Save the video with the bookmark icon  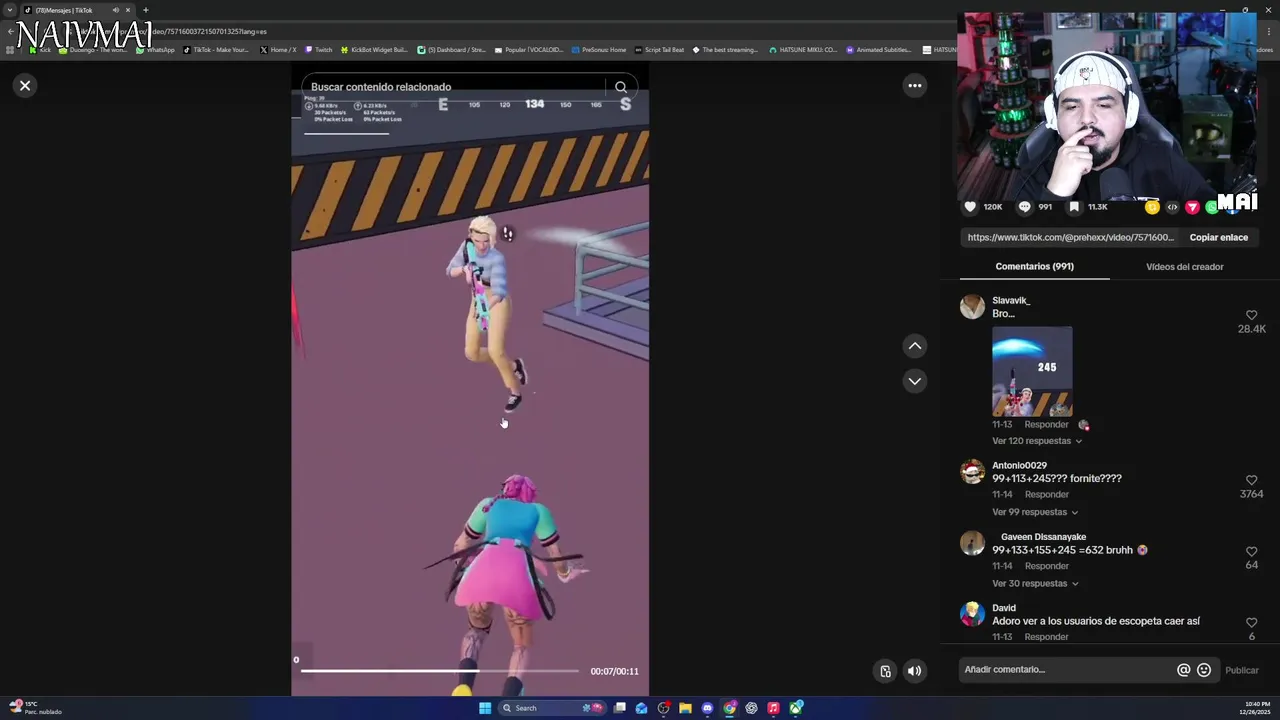1074,207
